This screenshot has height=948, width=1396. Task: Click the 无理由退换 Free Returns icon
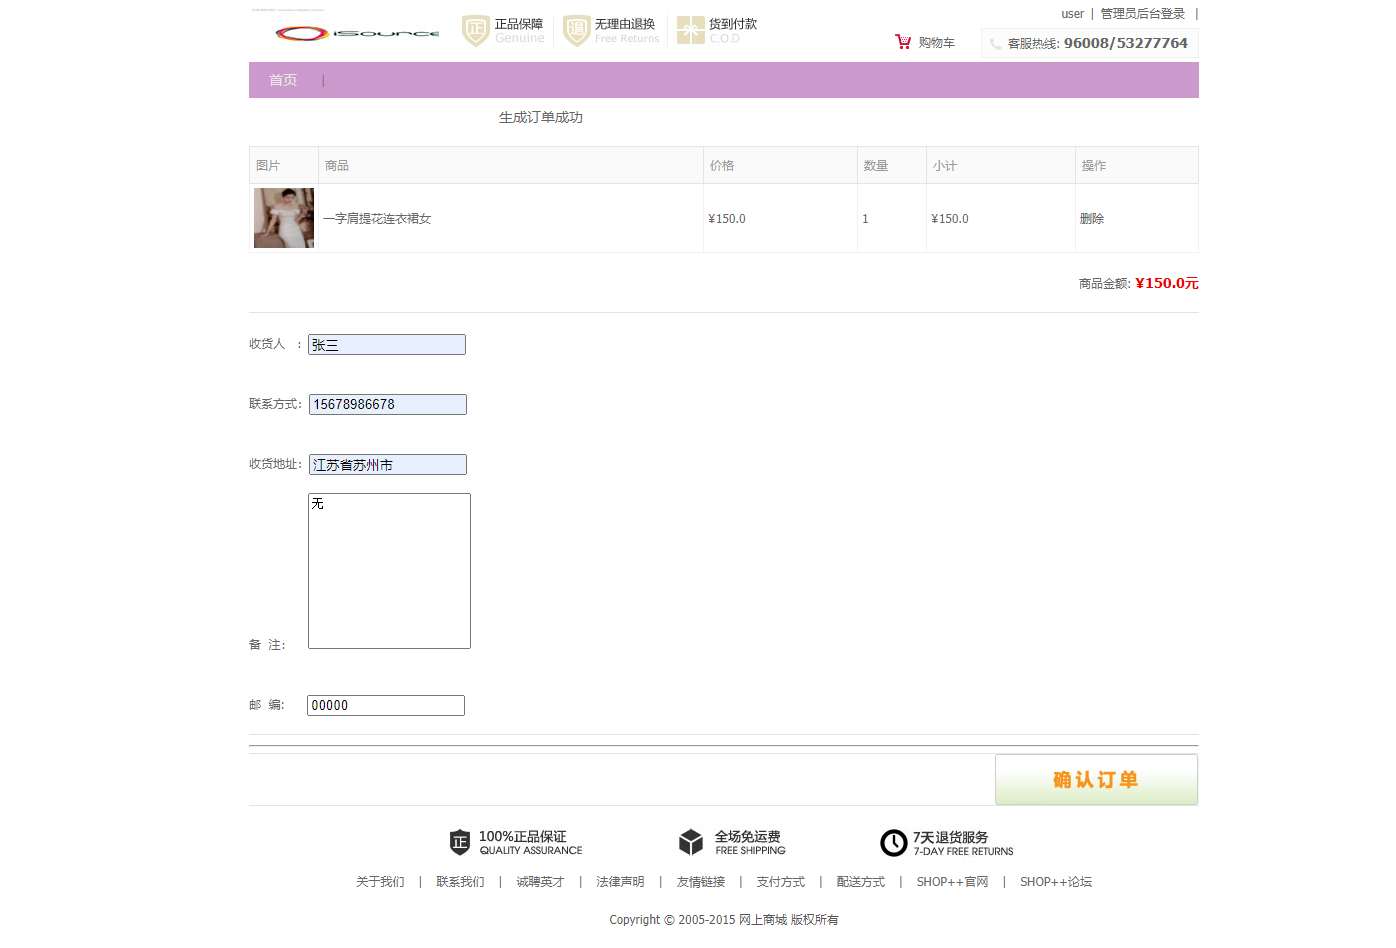click(x=576, y=31)
